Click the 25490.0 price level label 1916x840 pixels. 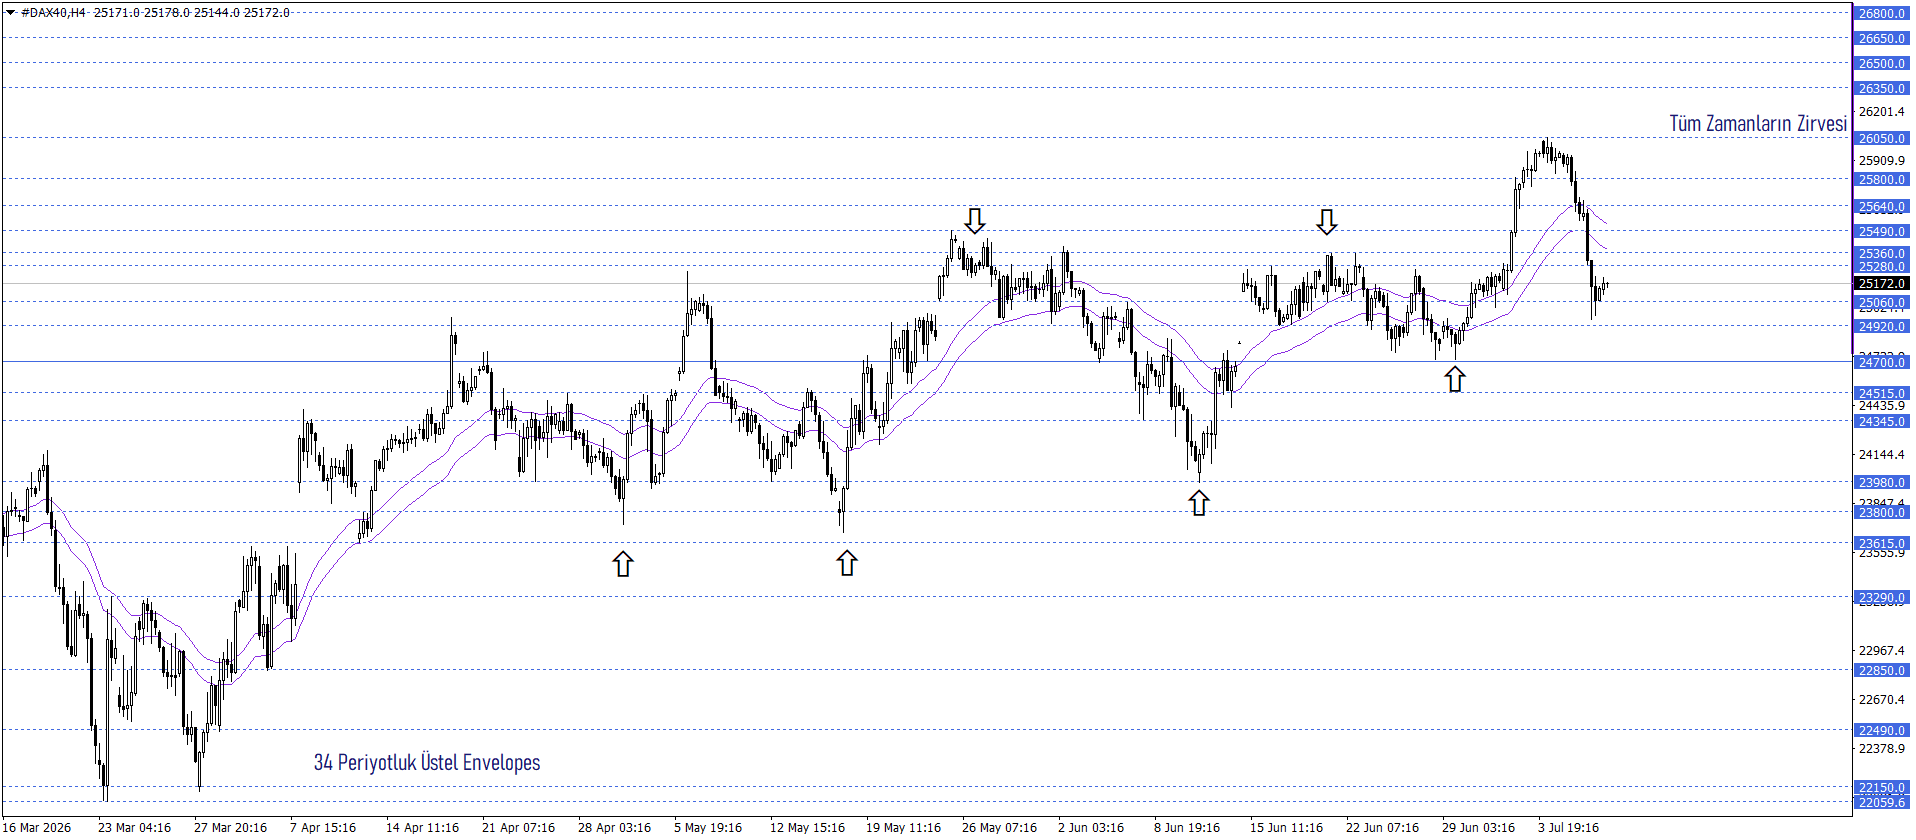[x=1881, y=232]
